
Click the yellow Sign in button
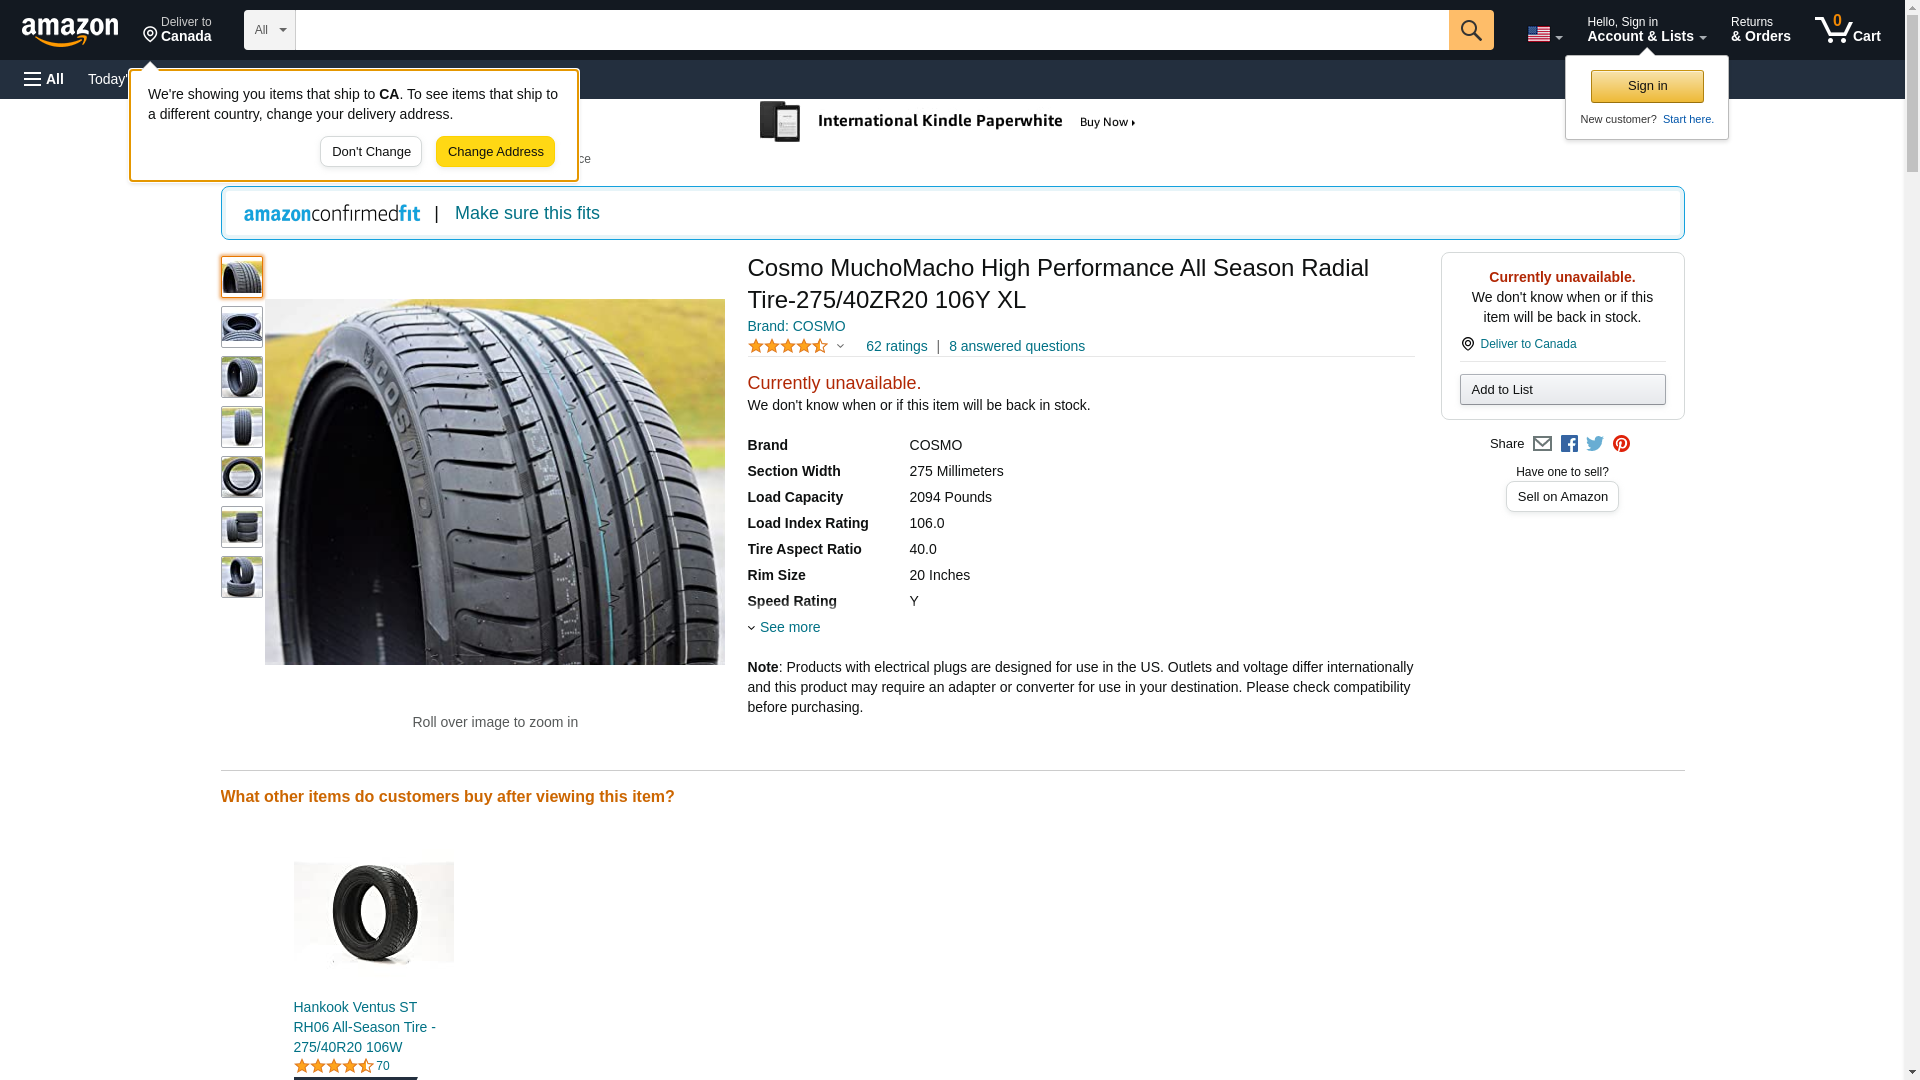coord(1647,86)
